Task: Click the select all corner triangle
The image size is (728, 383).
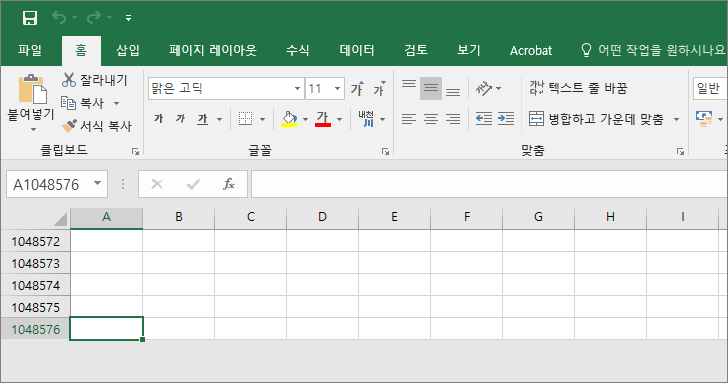Action: 60,219
